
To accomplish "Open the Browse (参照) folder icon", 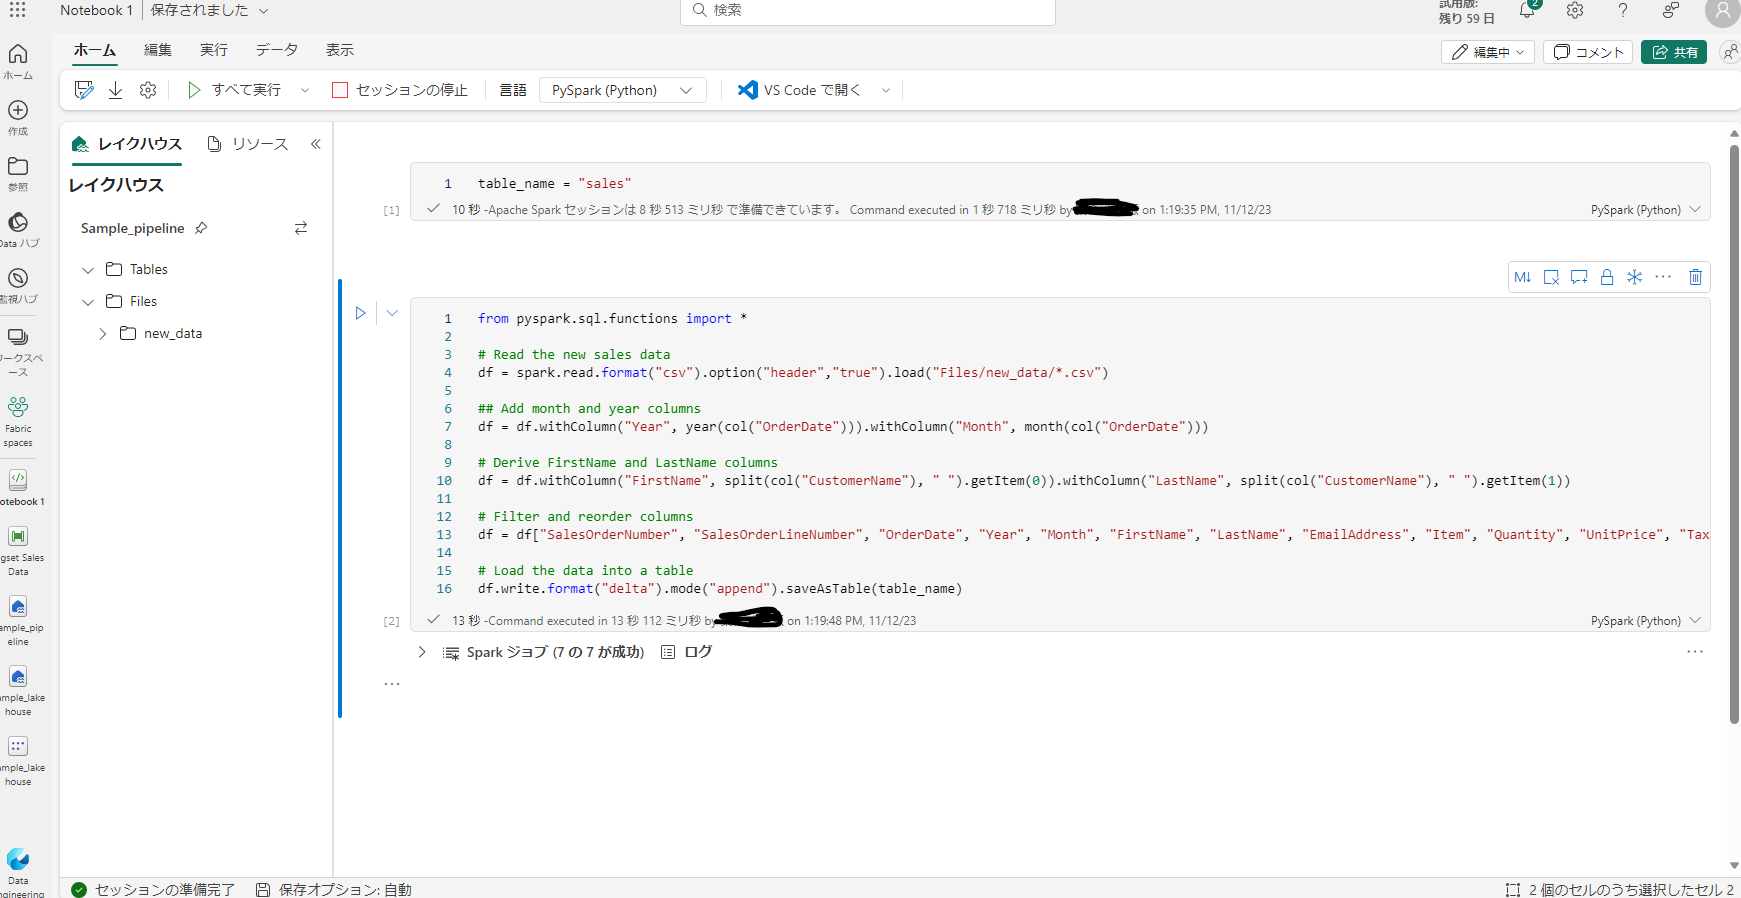I will pos(18,173).
